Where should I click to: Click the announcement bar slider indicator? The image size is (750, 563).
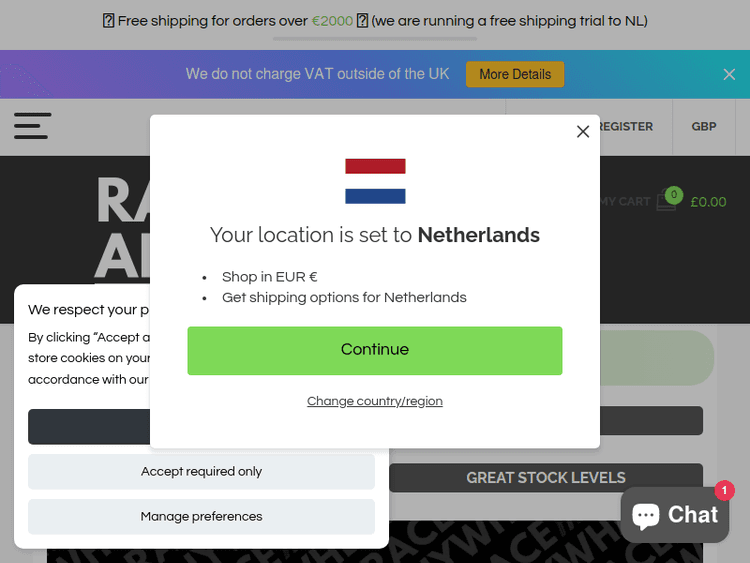coord(375,39)
